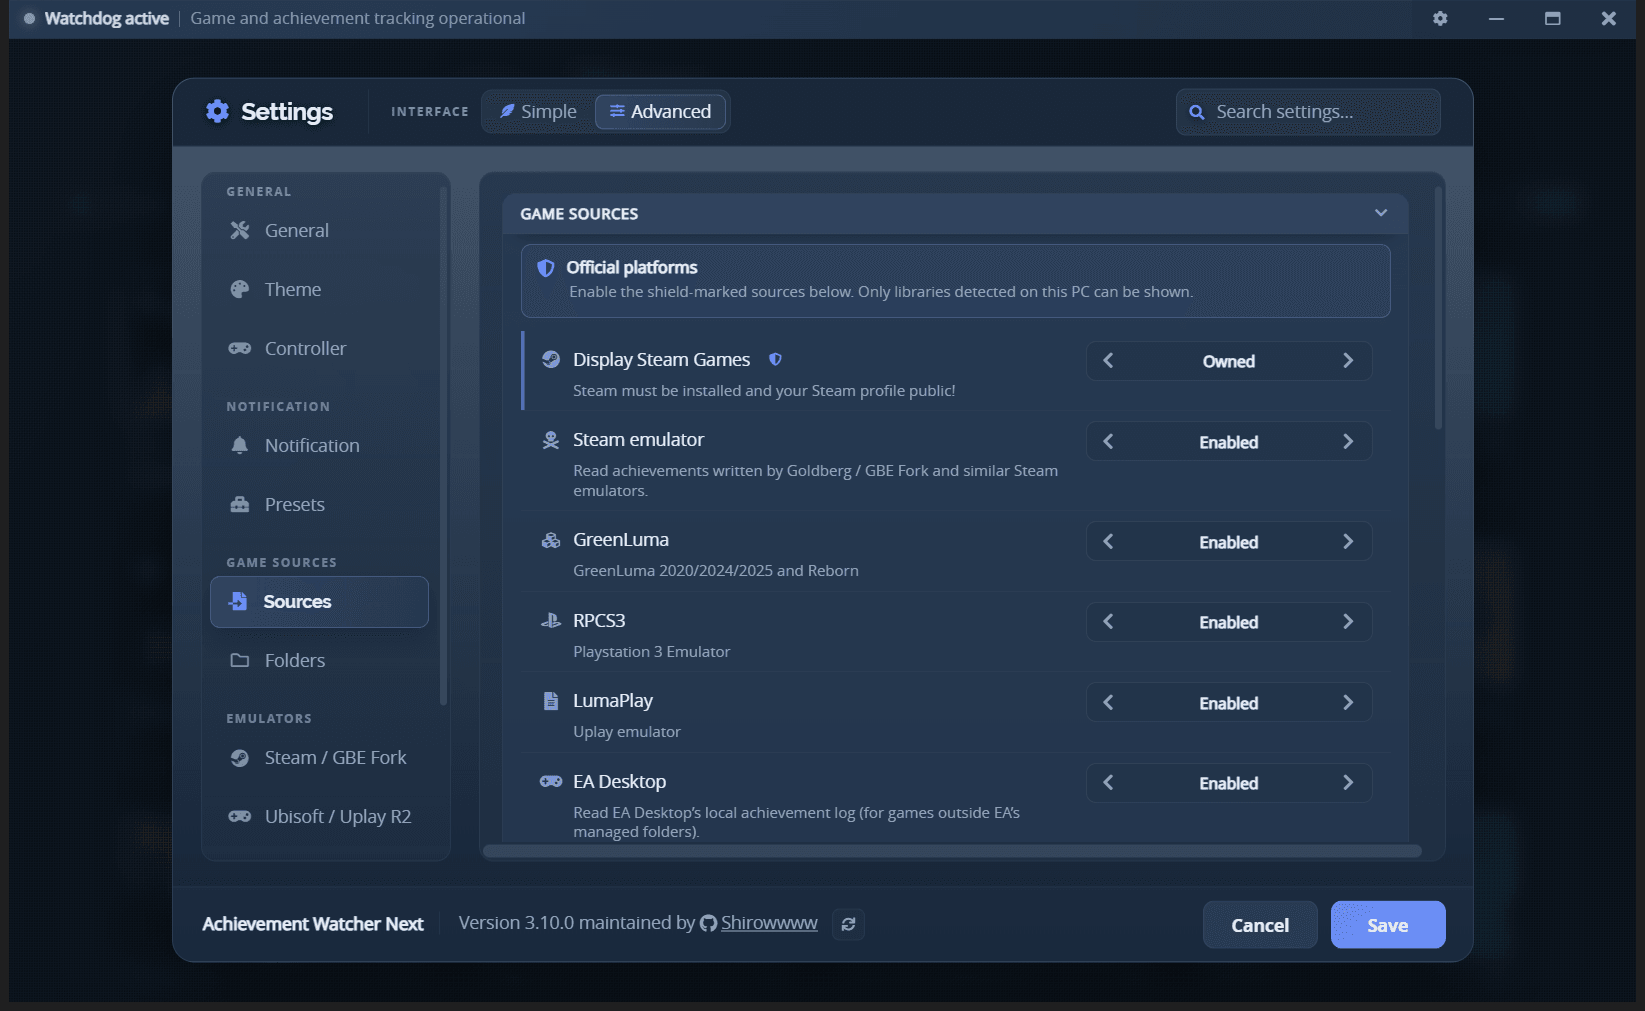Click the Folders folder icon

[239, 660]
